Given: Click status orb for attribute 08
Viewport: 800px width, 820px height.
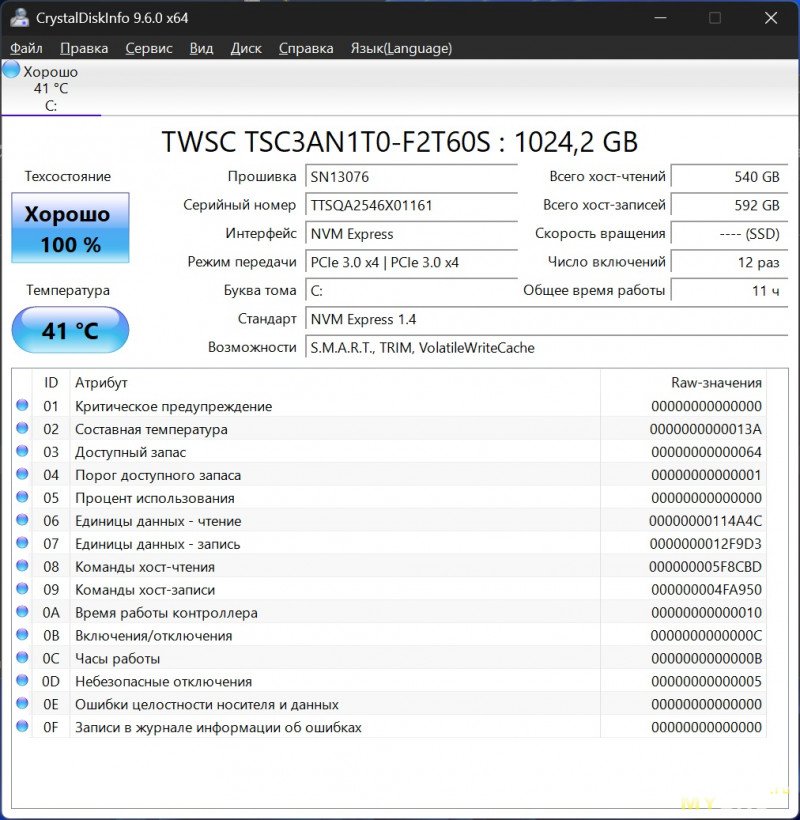Looking at the screenshot, I should click(x=22, y=566).
